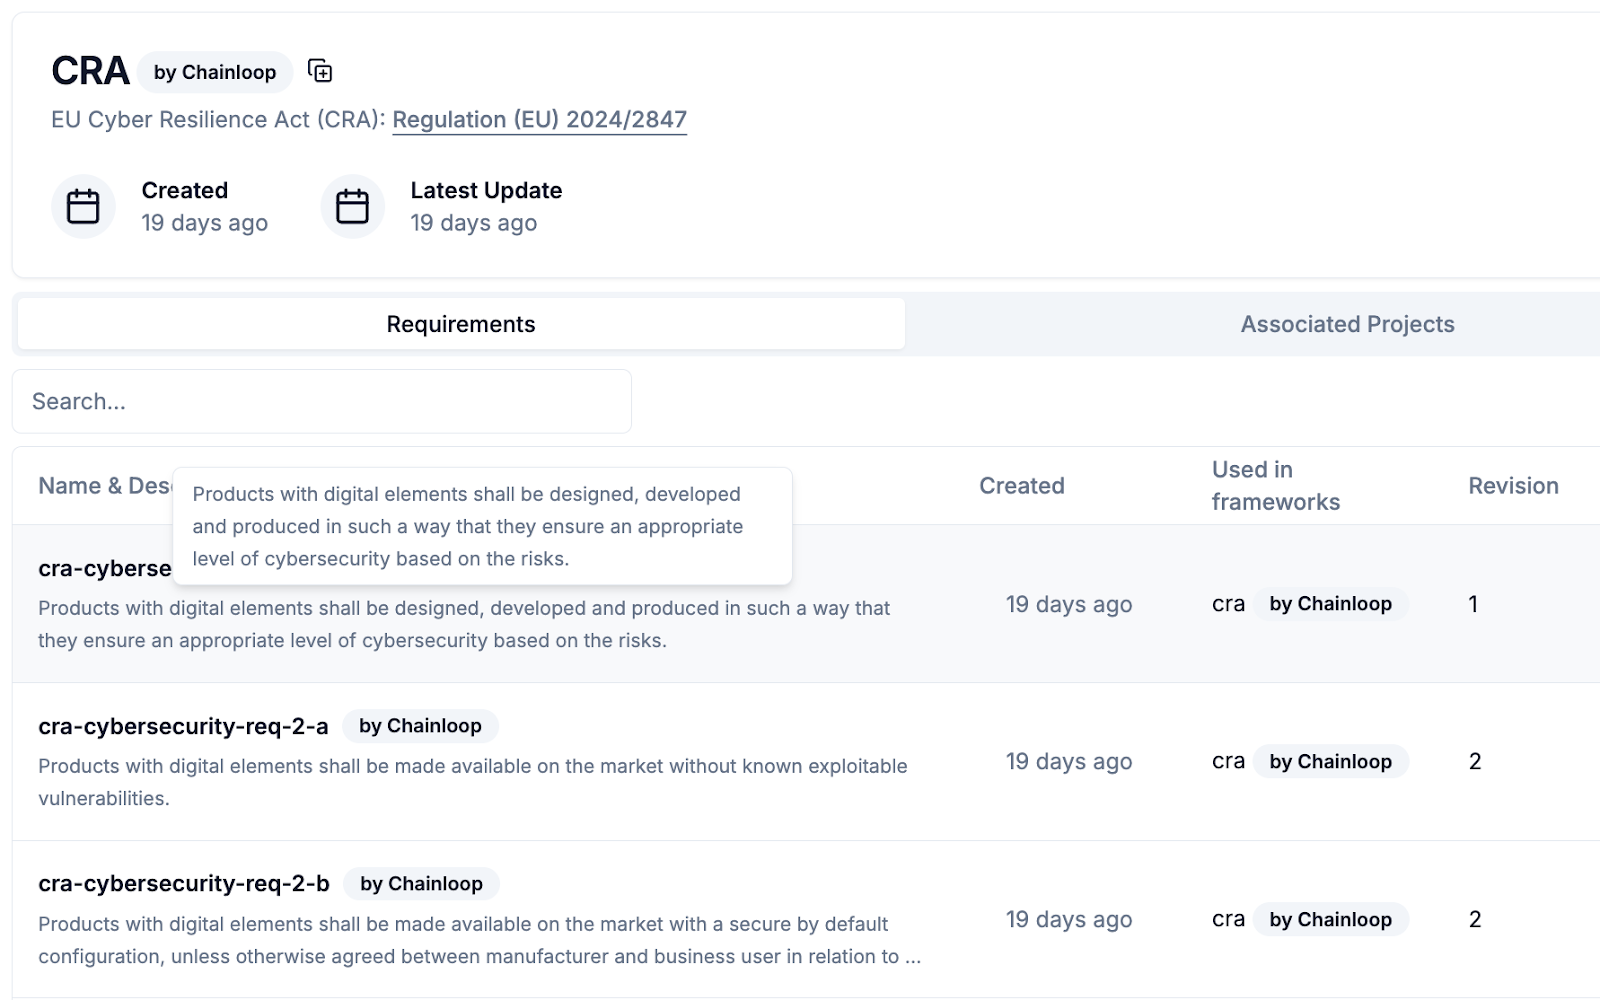Switch to the Associated Projects tab

click(x=1347, y=324)
